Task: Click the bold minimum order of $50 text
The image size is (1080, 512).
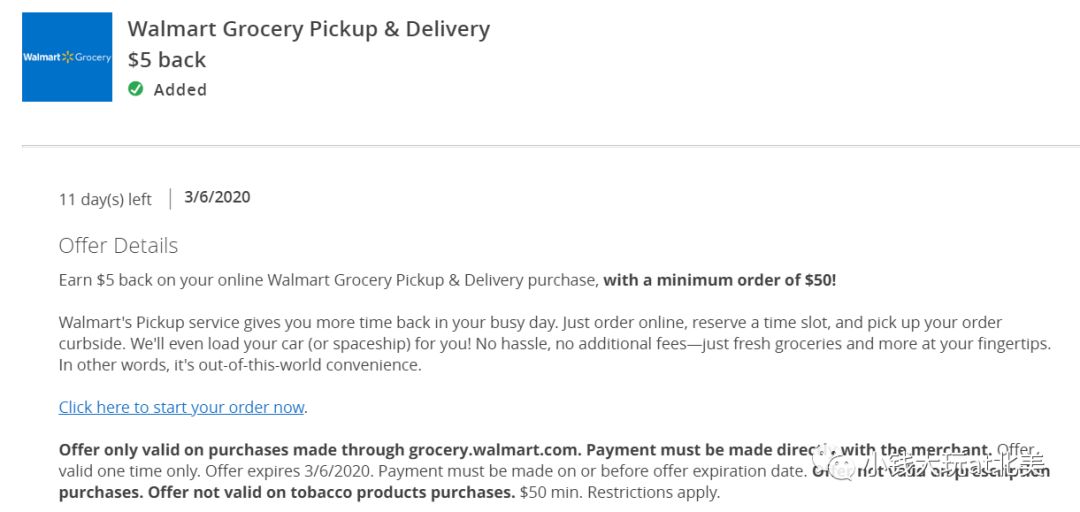Action: point(720,280)
